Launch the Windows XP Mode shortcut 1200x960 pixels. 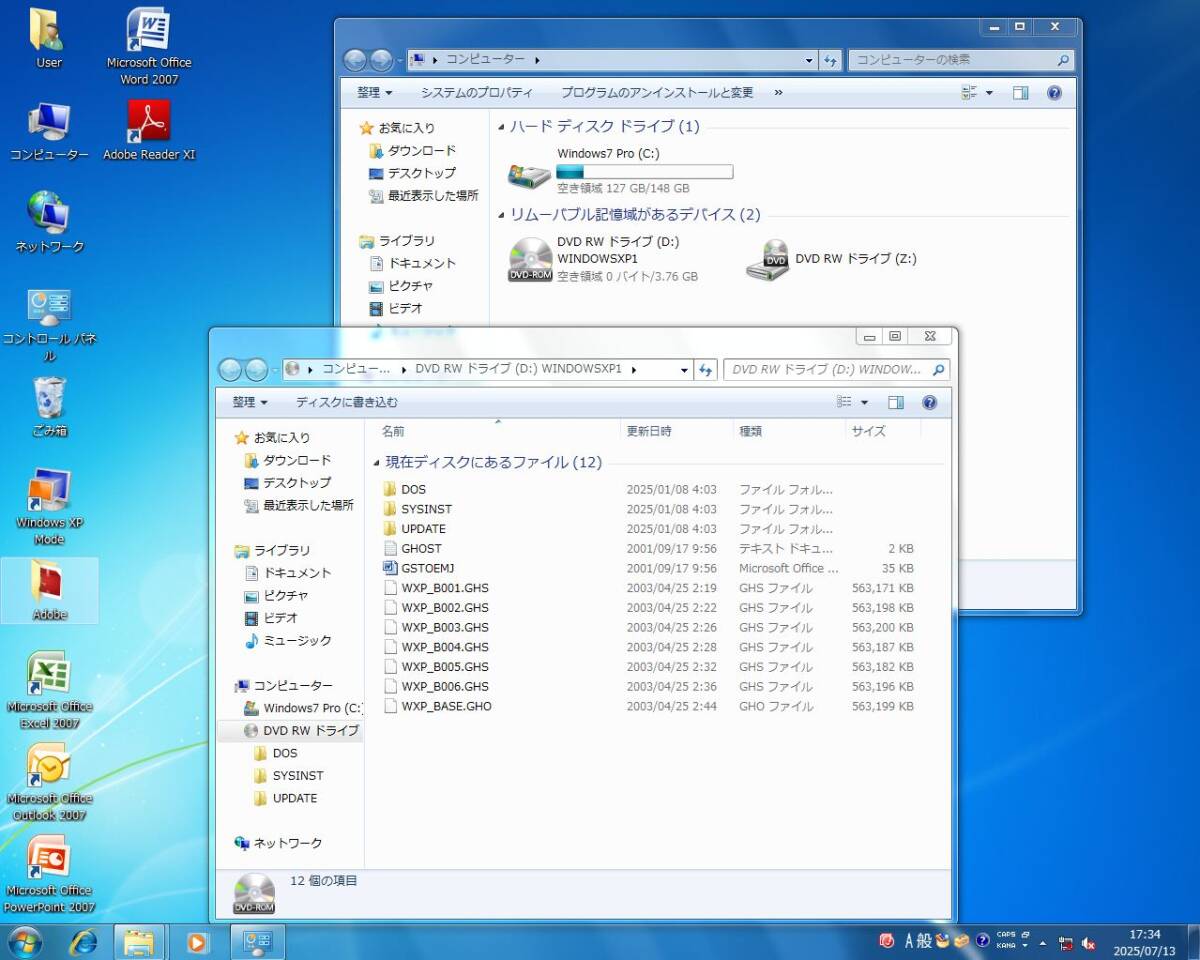(49, 506)
